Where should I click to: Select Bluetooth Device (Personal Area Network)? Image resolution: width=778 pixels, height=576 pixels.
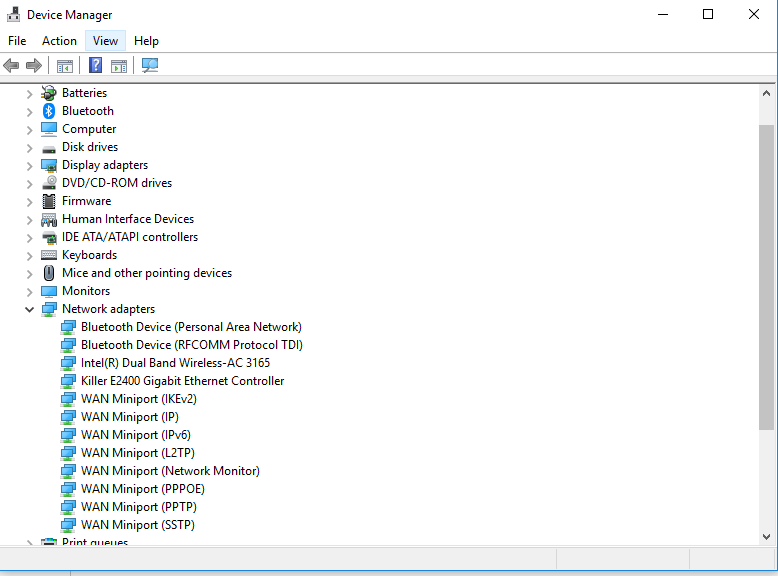click(x=191, y=327)
